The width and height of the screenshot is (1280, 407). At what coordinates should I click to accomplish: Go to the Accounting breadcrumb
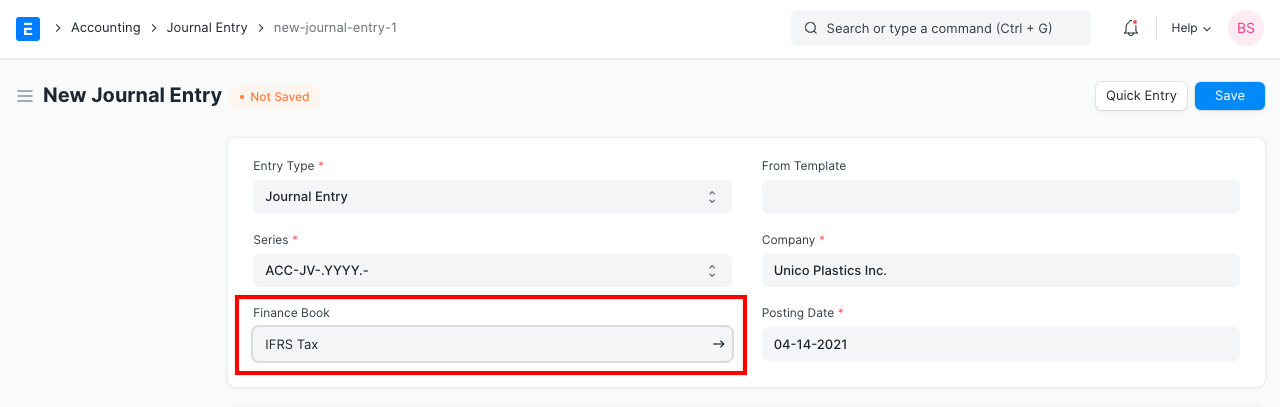pos(105,28)
